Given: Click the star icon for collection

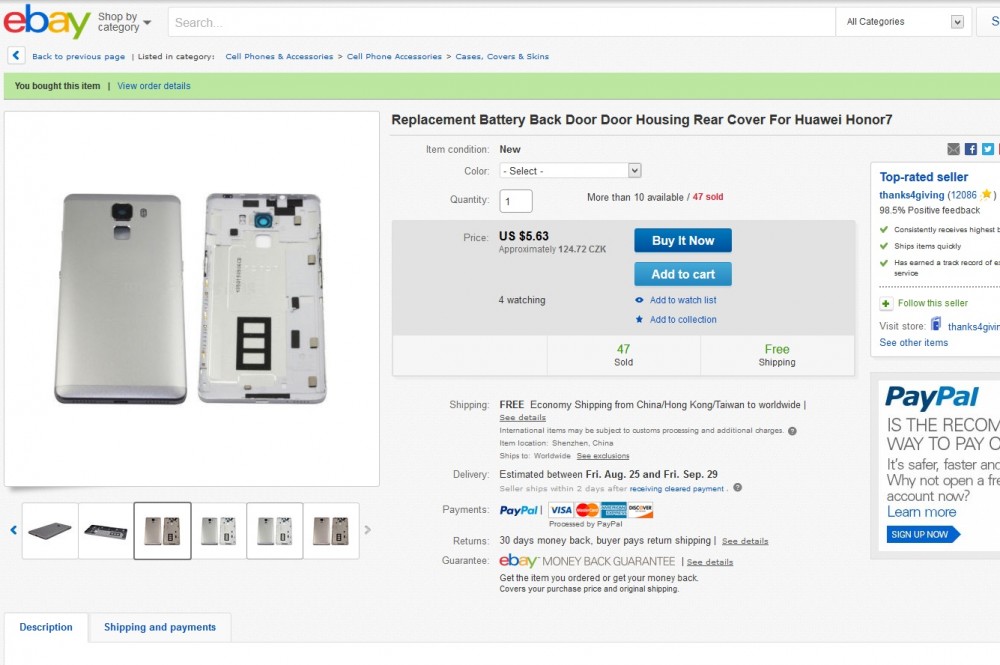Looking at the screenshot, I should [639, 320].
